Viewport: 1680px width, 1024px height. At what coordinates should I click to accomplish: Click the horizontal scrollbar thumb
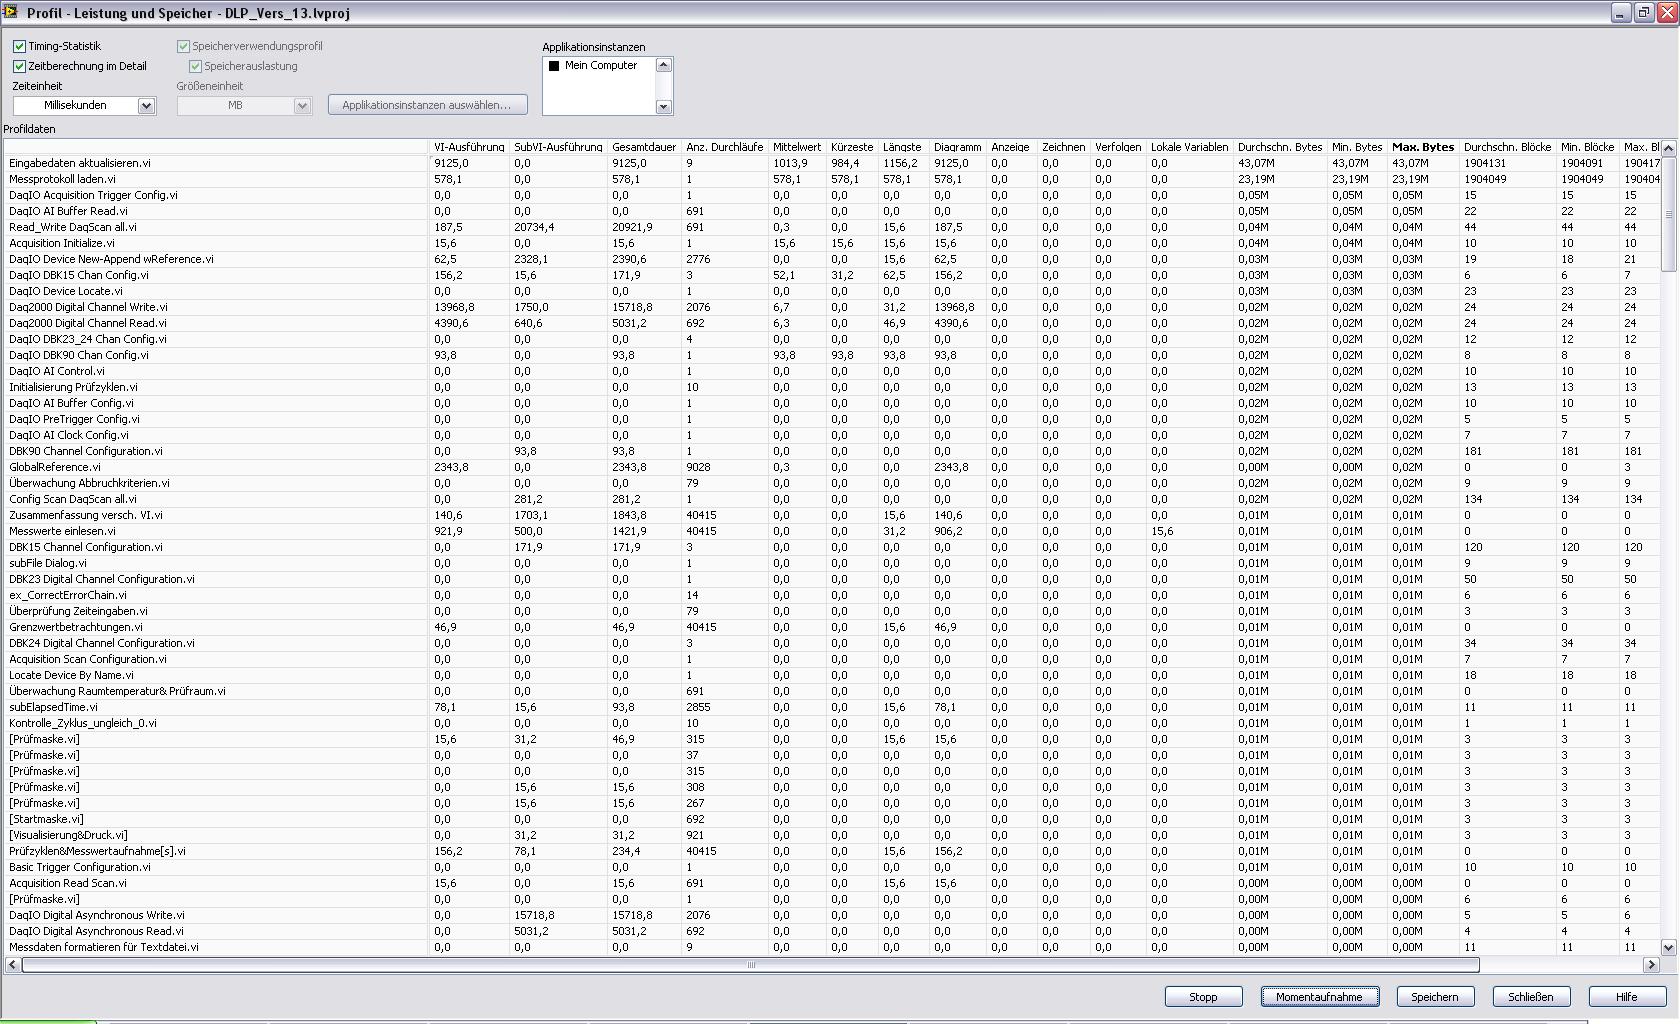(x=750, y=965)
